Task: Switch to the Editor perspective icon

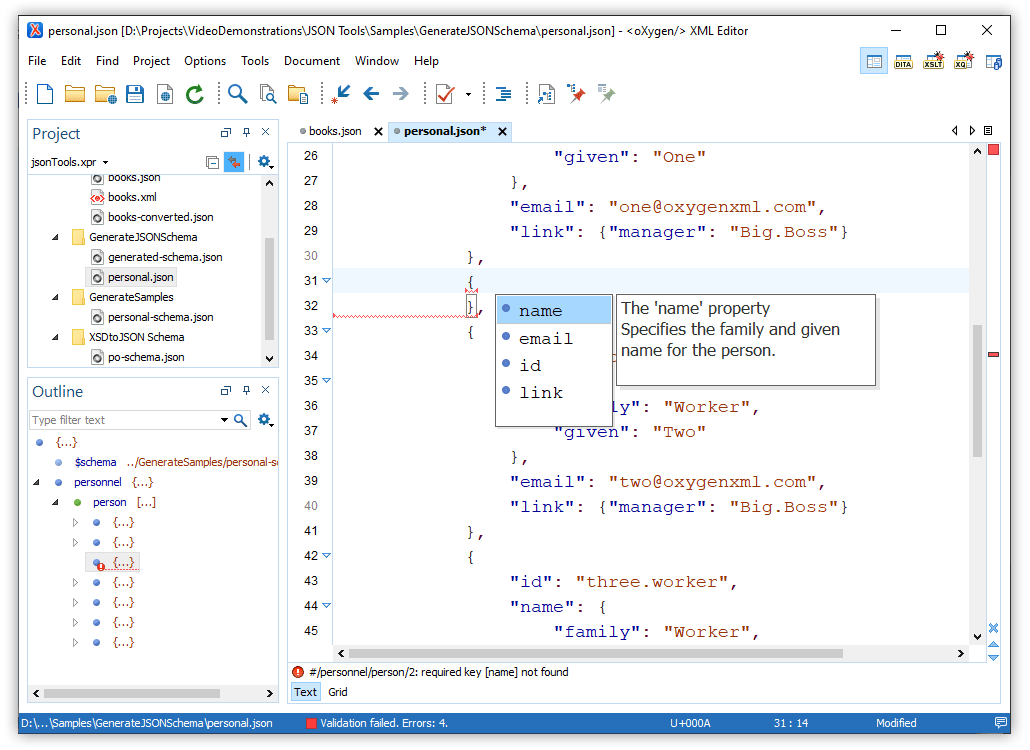Action: click(874, 62)
